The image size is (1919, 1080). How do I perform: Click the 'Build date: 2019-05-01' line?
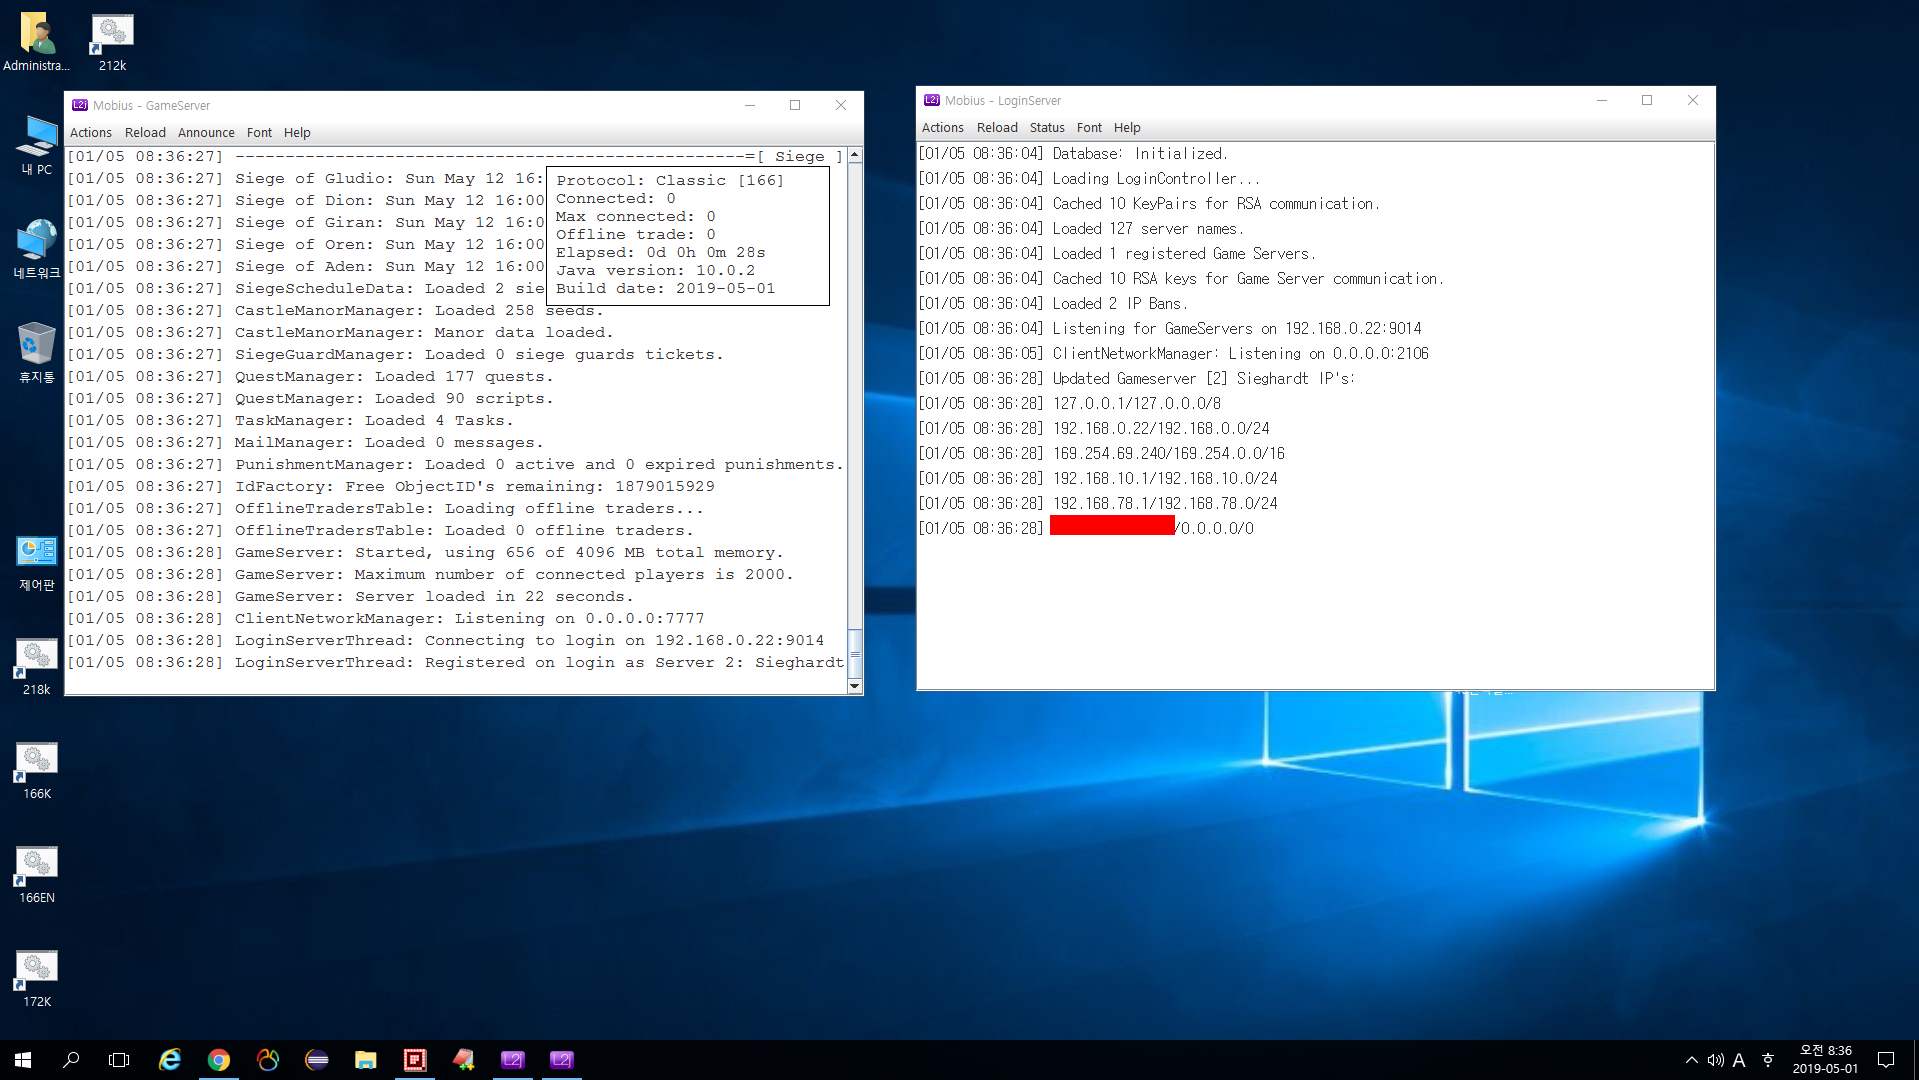666,288
